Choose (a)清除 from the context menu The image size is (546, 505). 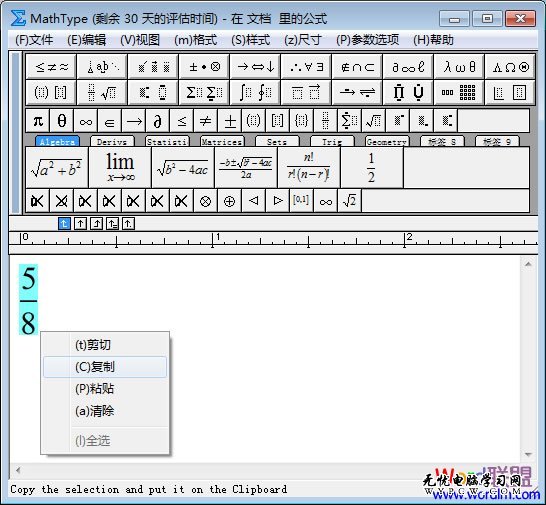(x=105, y=411)
